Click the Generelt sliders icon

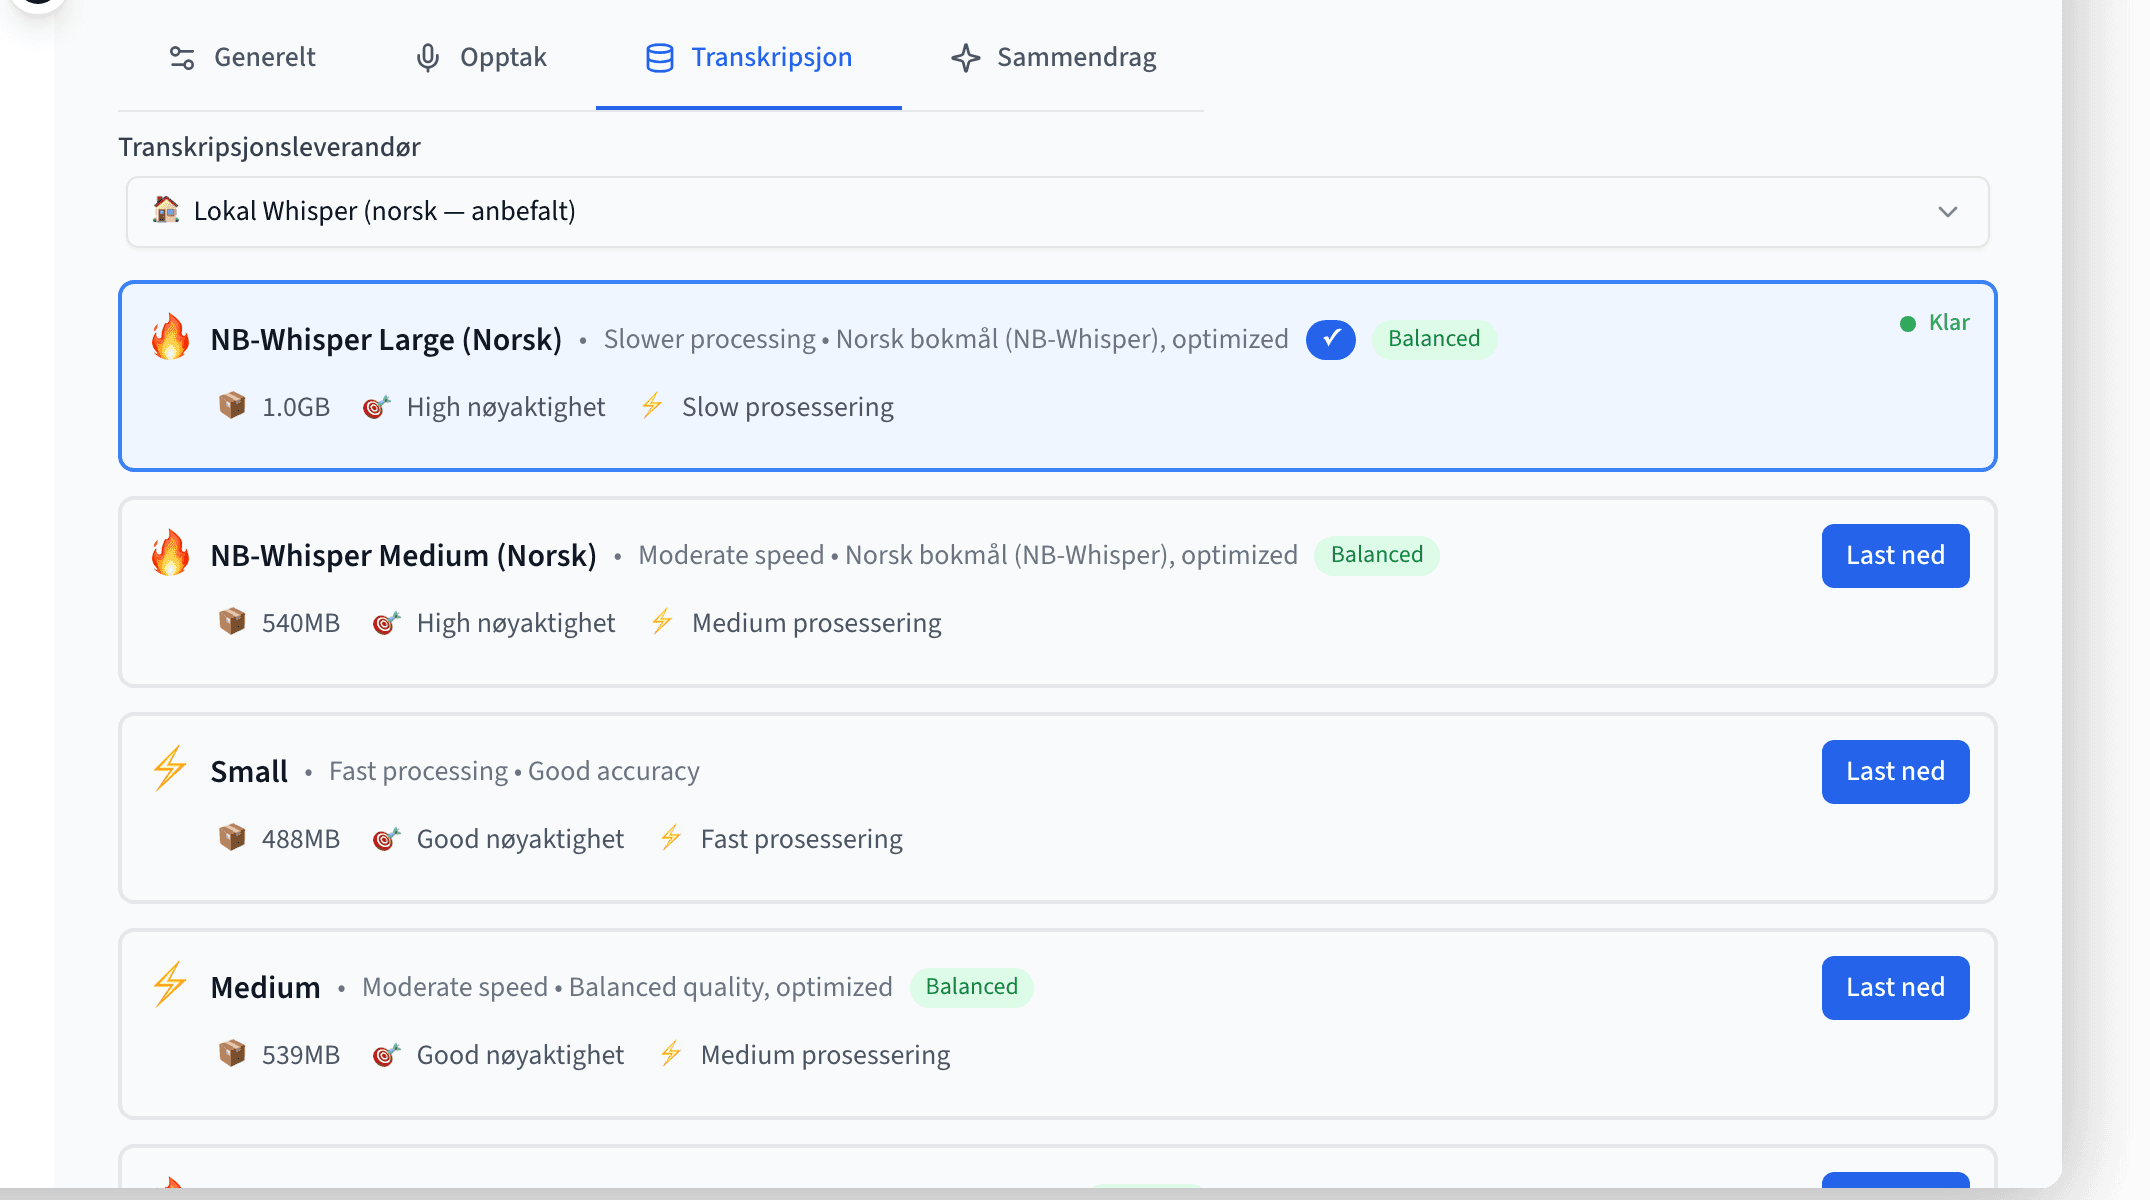click(x=182, y=58)
